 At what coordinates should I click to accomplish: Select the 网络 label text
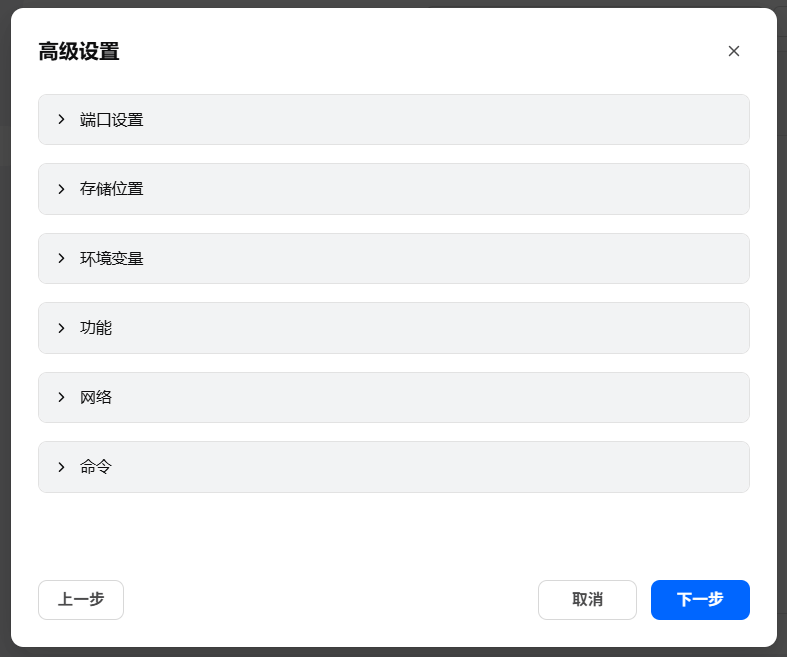[96, 398]
